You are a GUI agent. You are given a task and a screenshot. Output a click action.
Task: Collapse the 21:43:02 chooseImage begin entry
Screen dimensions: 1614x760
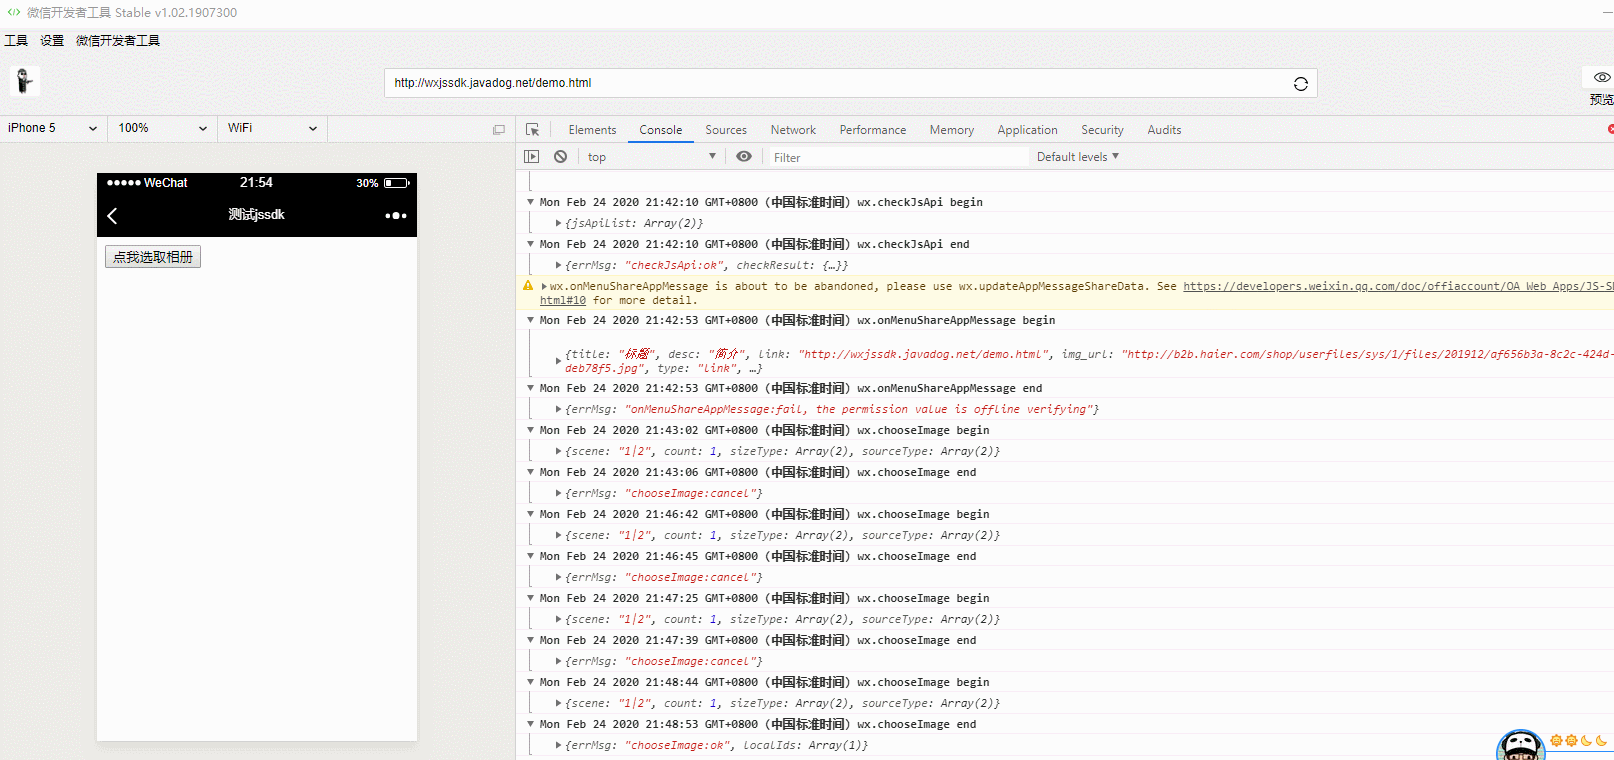pyautogui.click(x=531, y=430)
